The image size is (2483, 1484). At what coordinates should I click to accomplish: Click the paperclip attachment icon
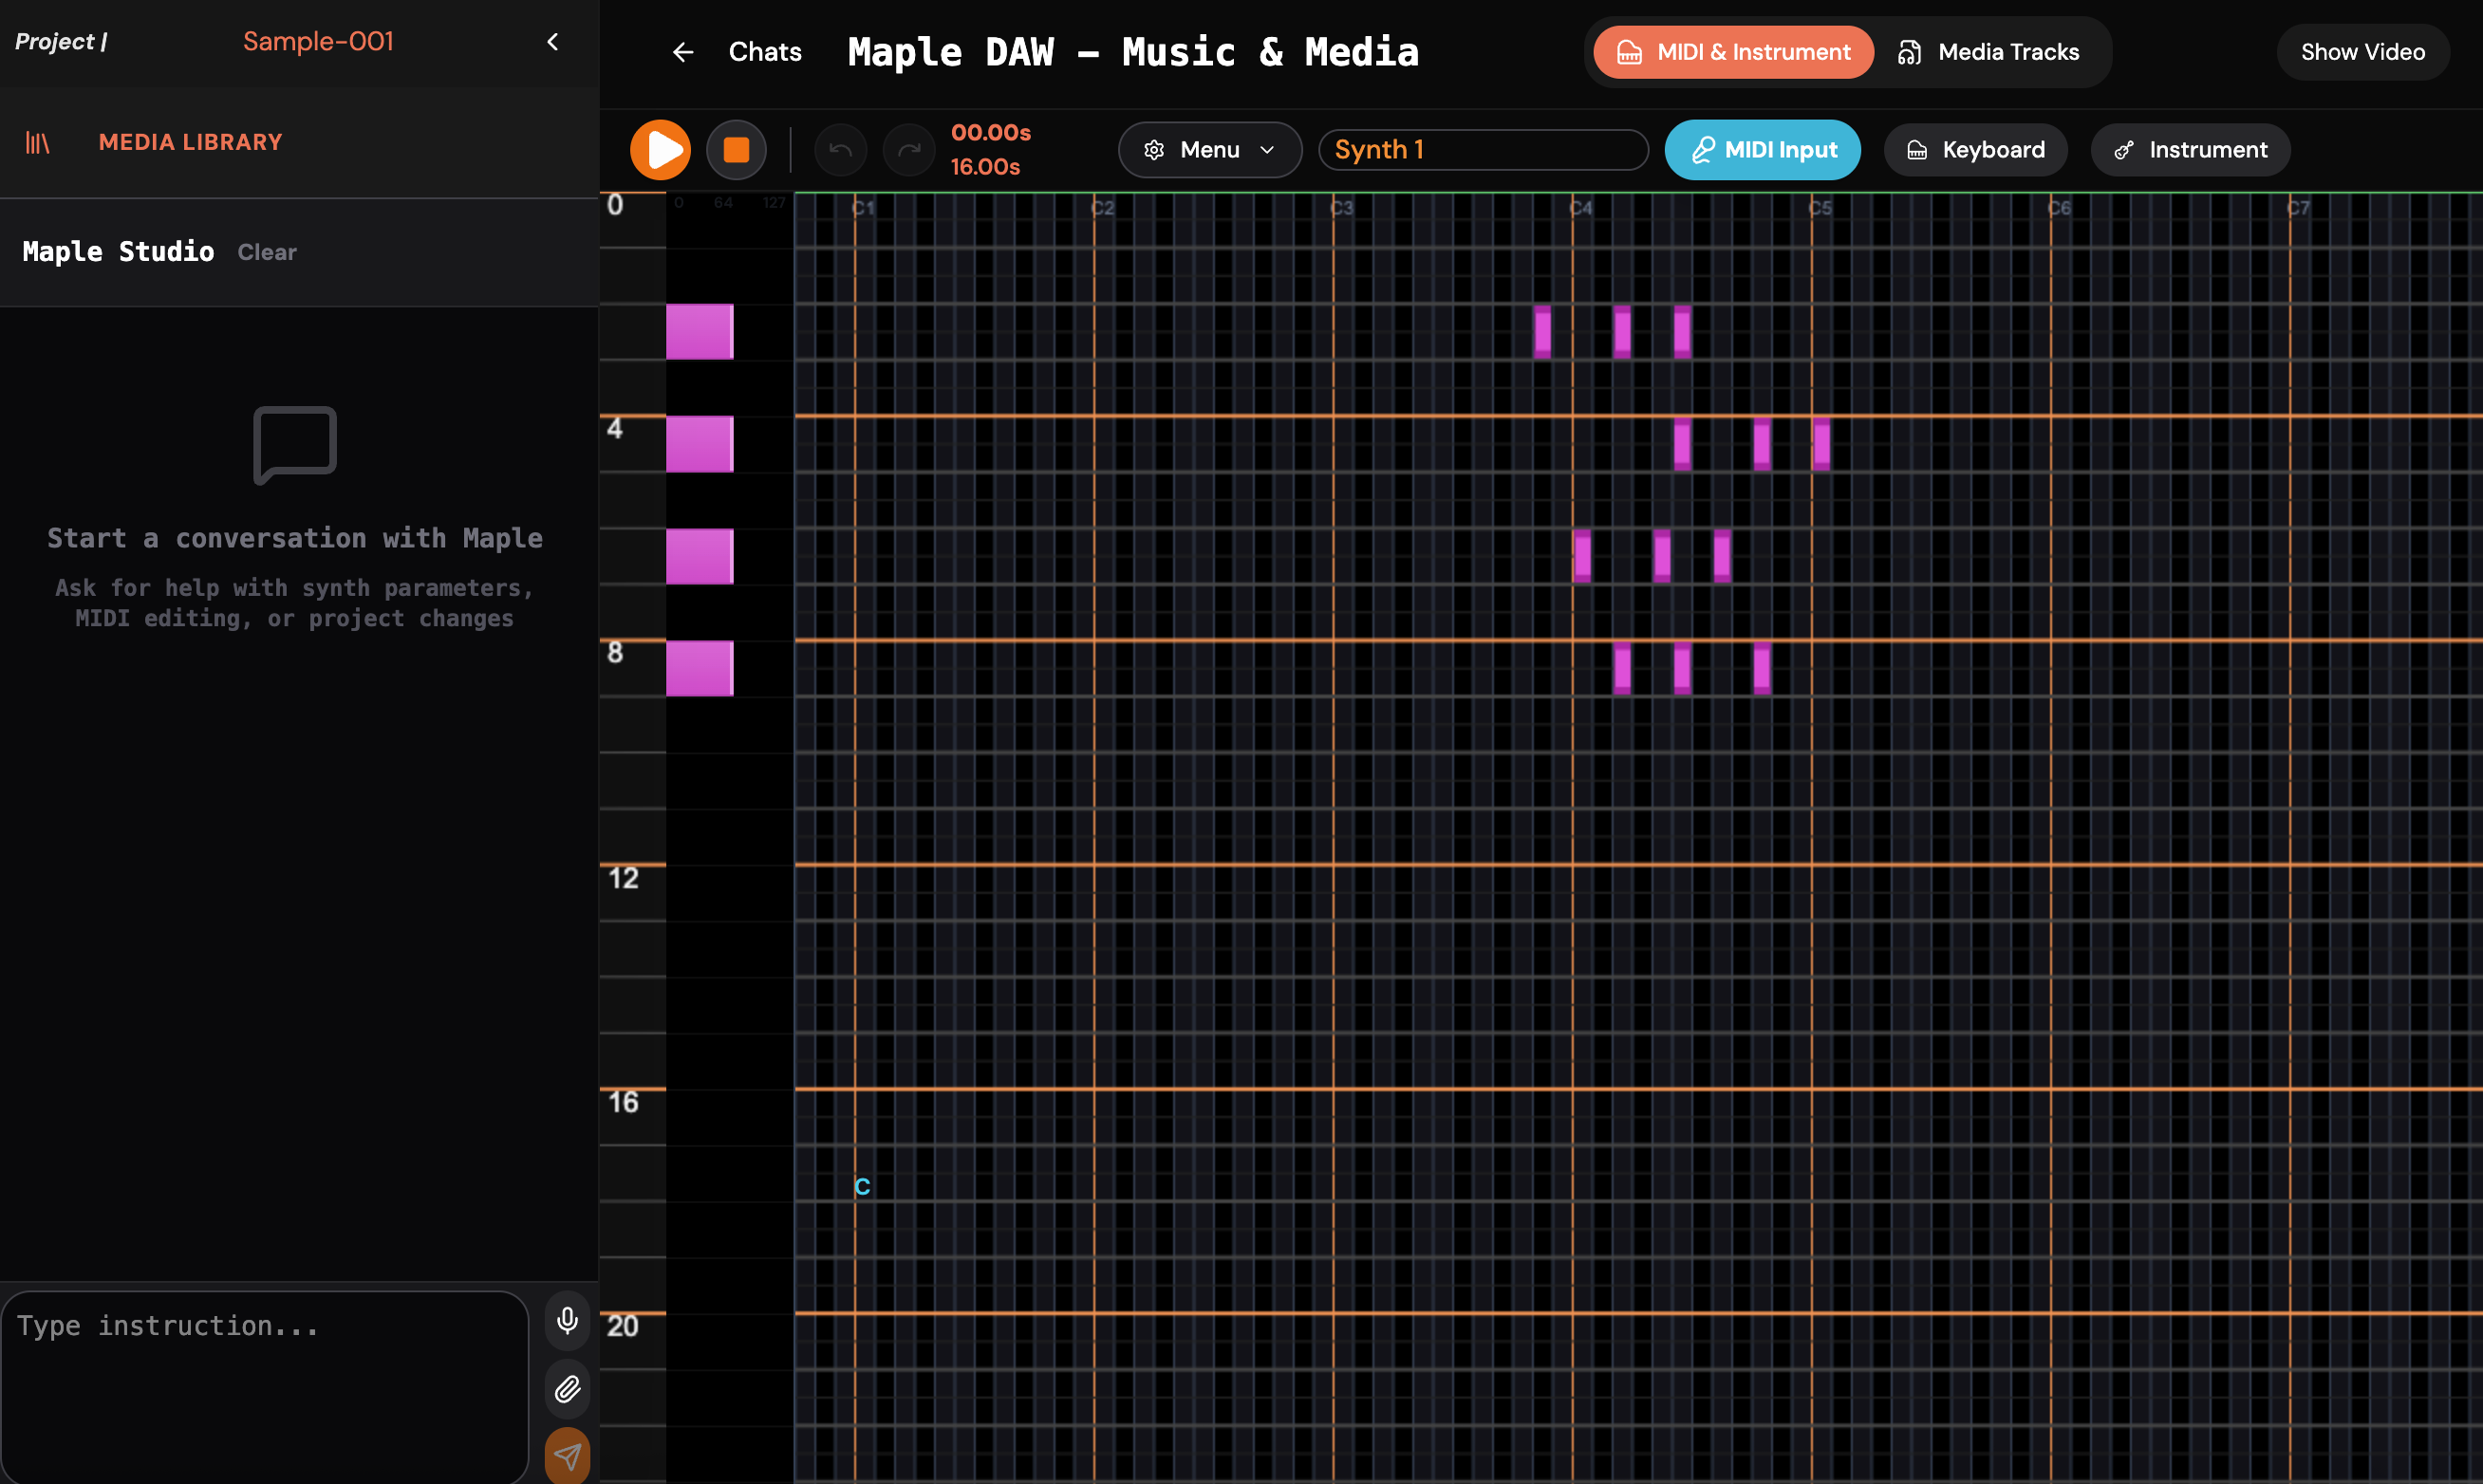pyautogui.click(x=566, y=1389)
